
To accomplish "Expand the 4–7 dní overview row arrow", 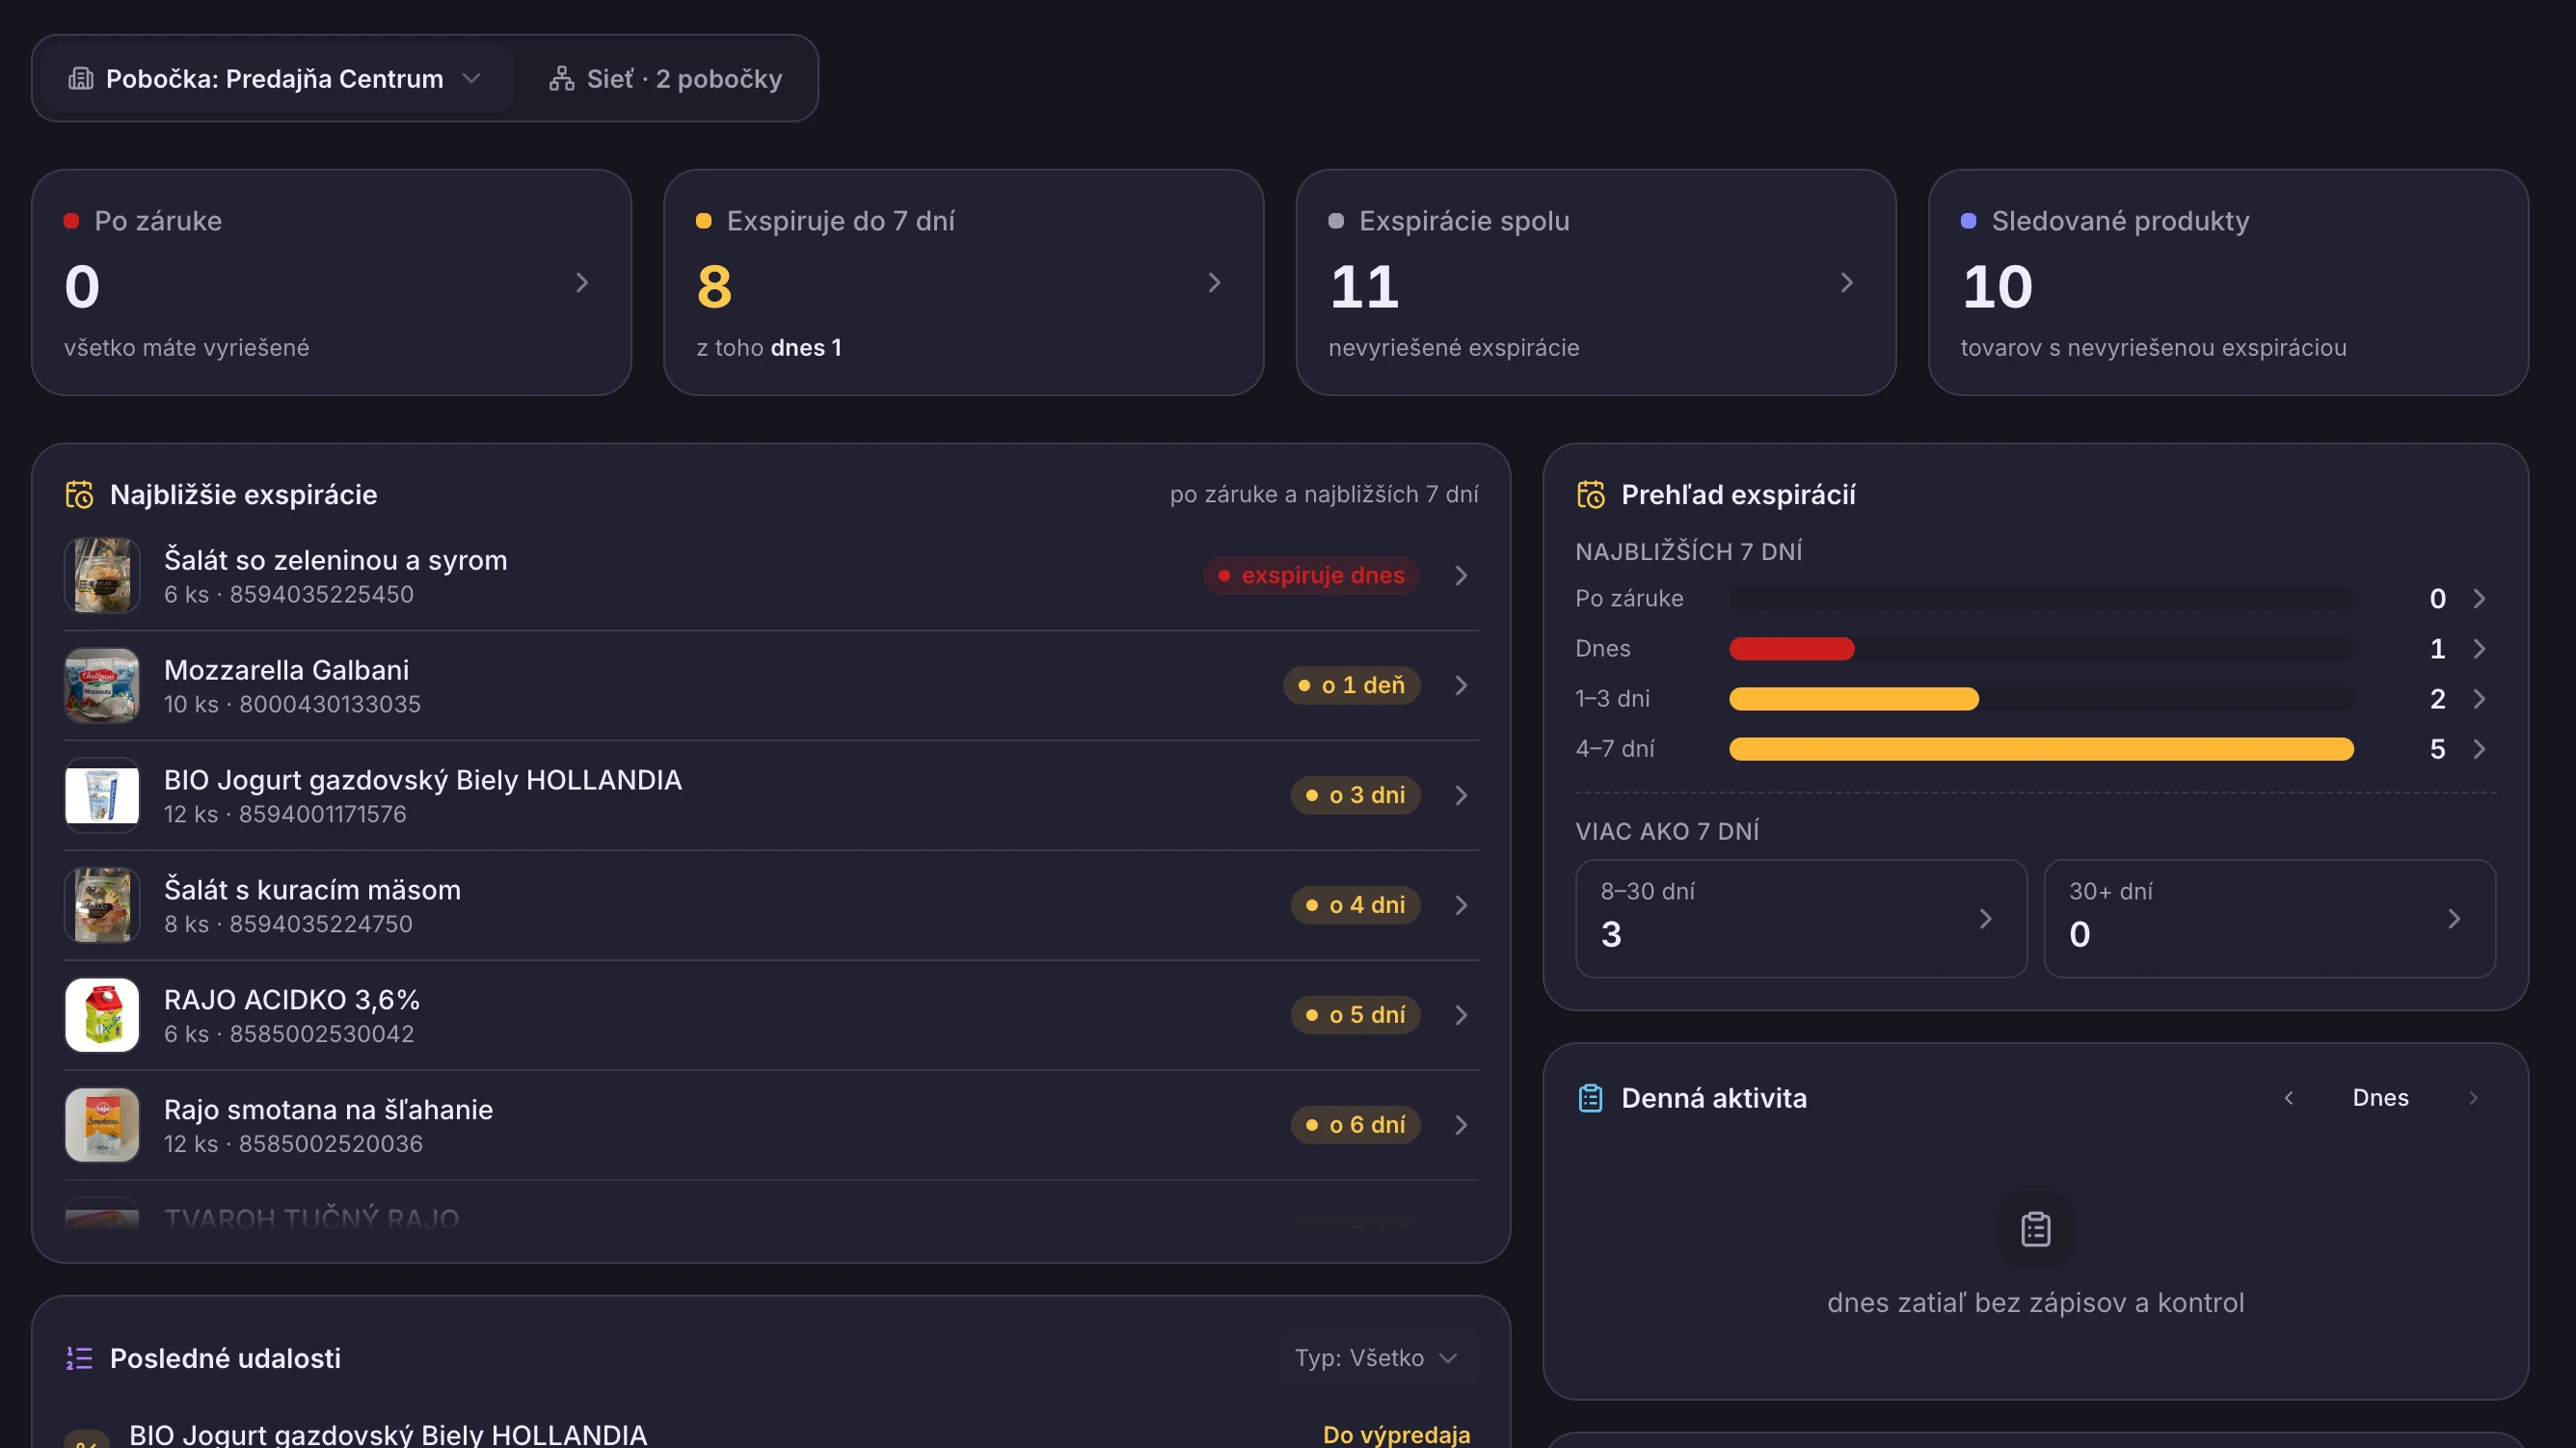I will (x=2479, y=748).
